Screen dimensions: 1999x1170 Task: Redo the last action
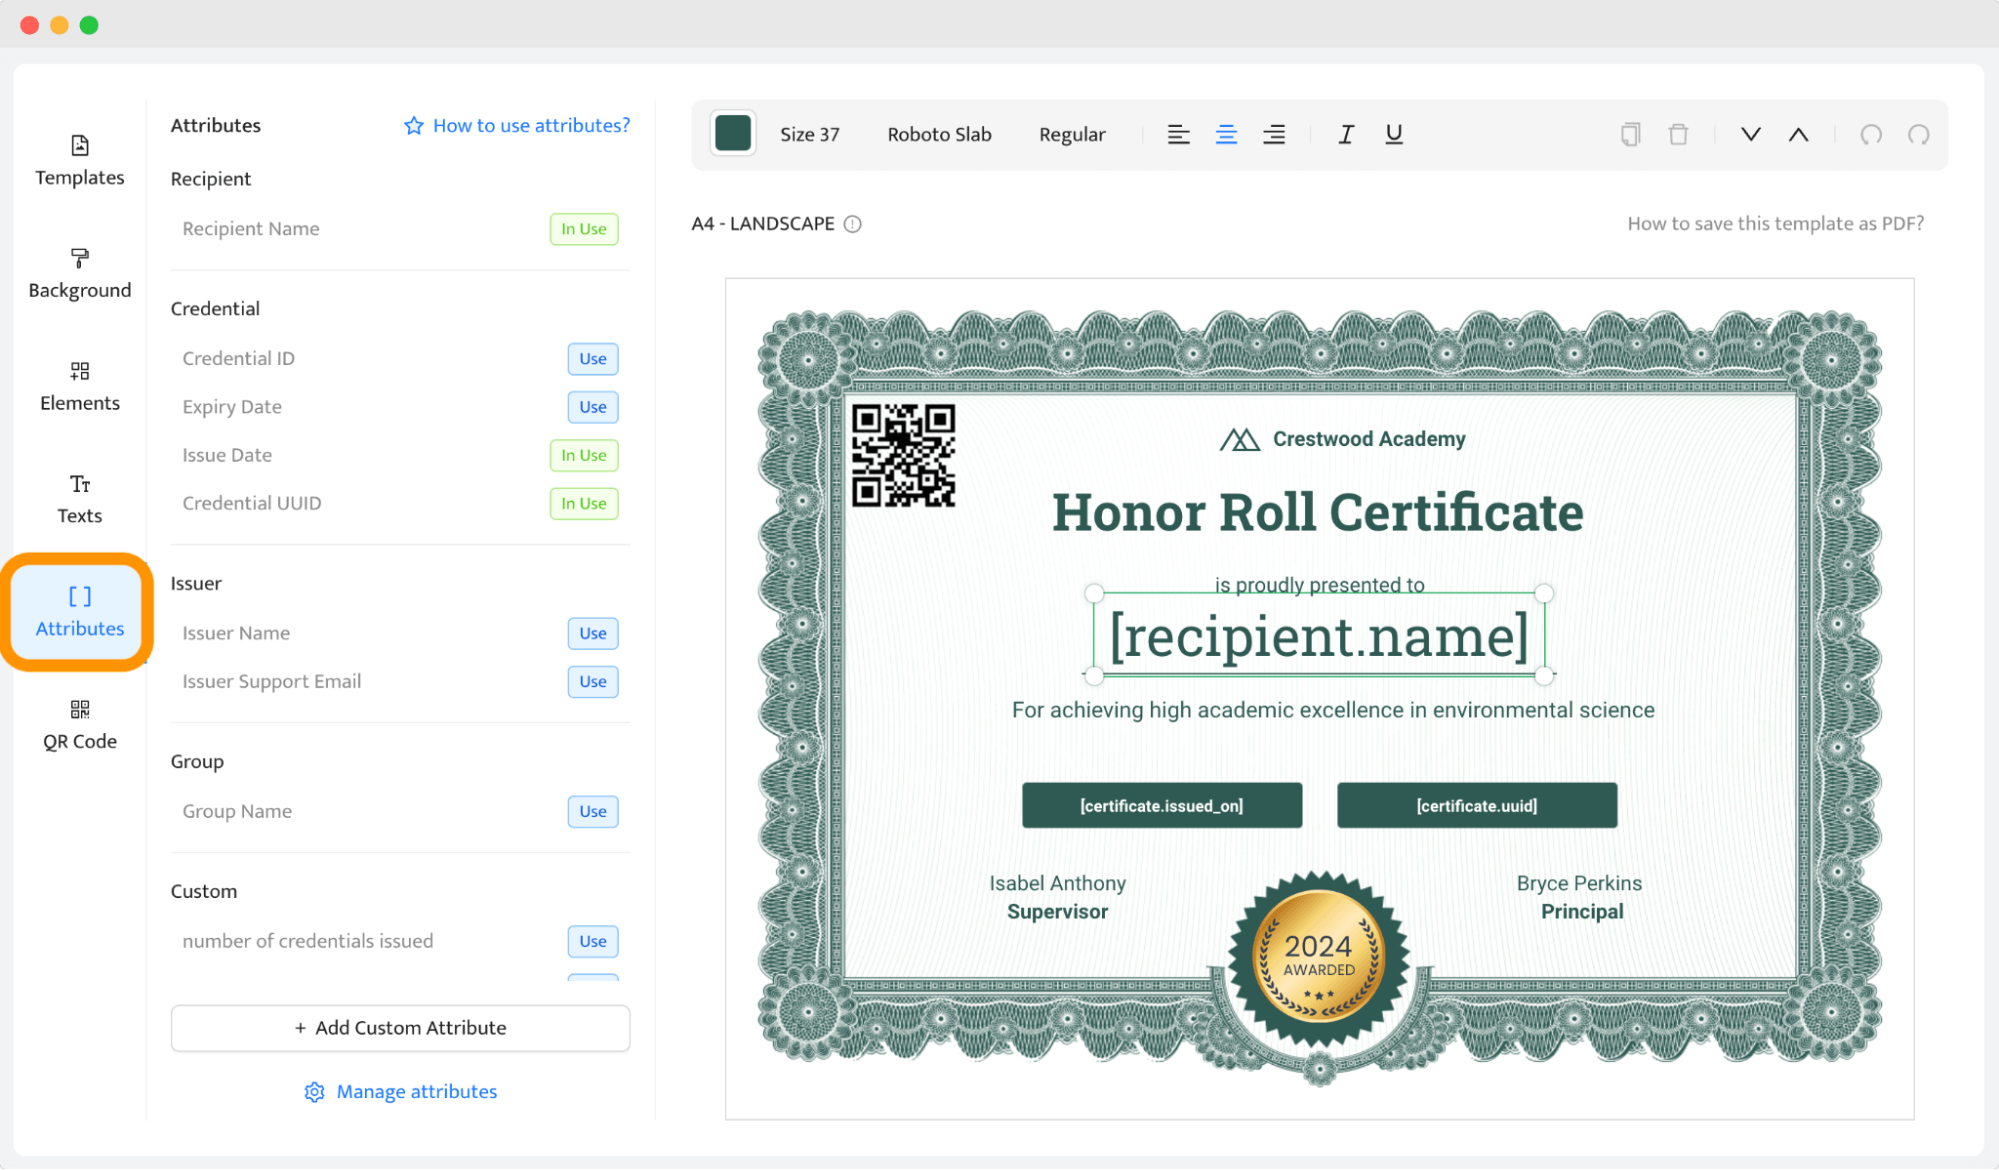(x=1919, y=134)
